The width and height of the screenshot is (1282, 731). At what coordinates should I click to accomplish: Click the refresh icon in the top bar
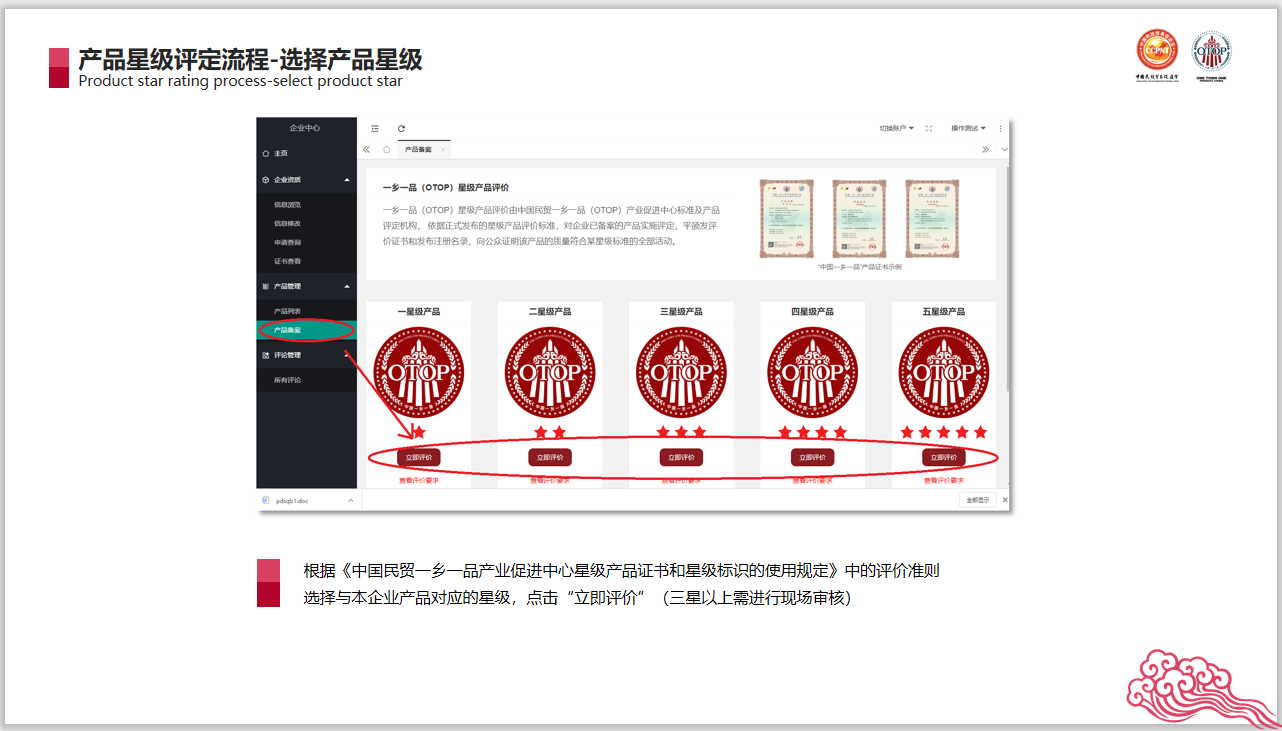[x=401, y=128]
